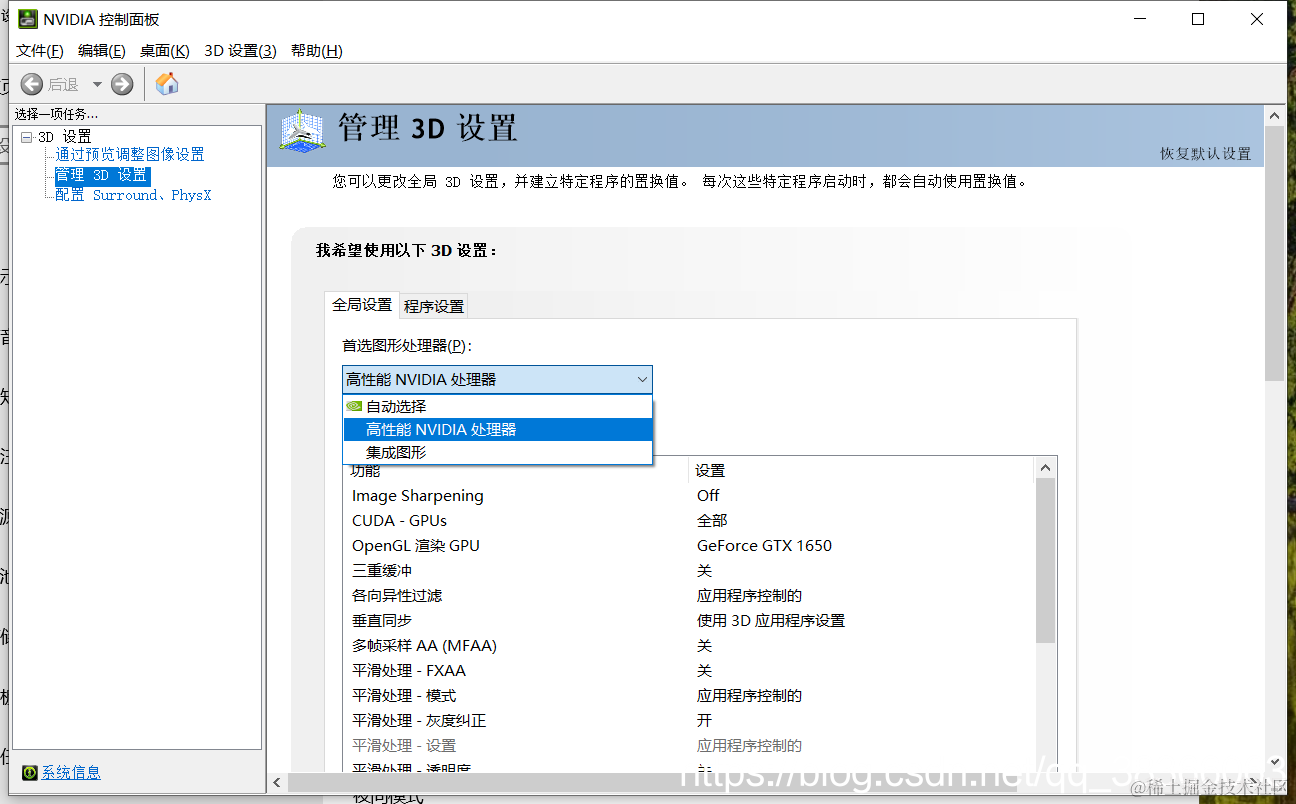Image resolution: width=1296 pixels, height=804 pixels.
Task: Click the 平滑处理 - 灰度纠正 row
Action: pyautogui.click(x=688, y=721)
